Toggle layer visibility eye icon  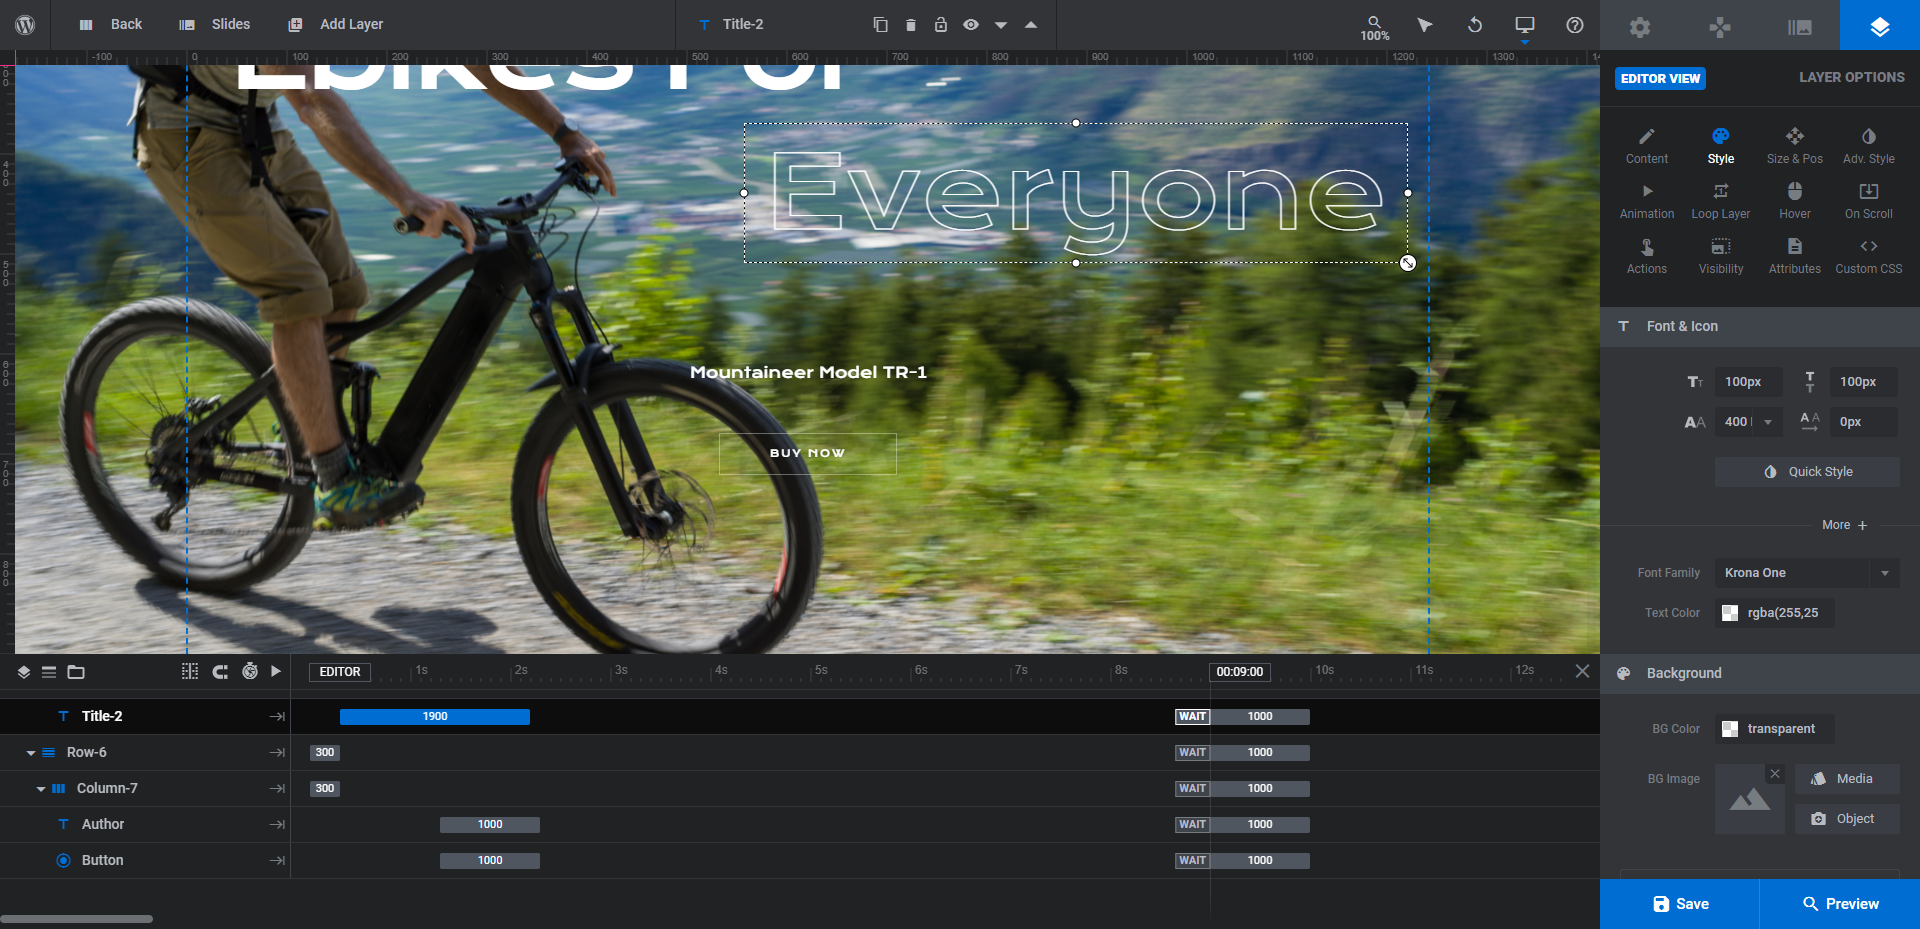tap(970, 24)
